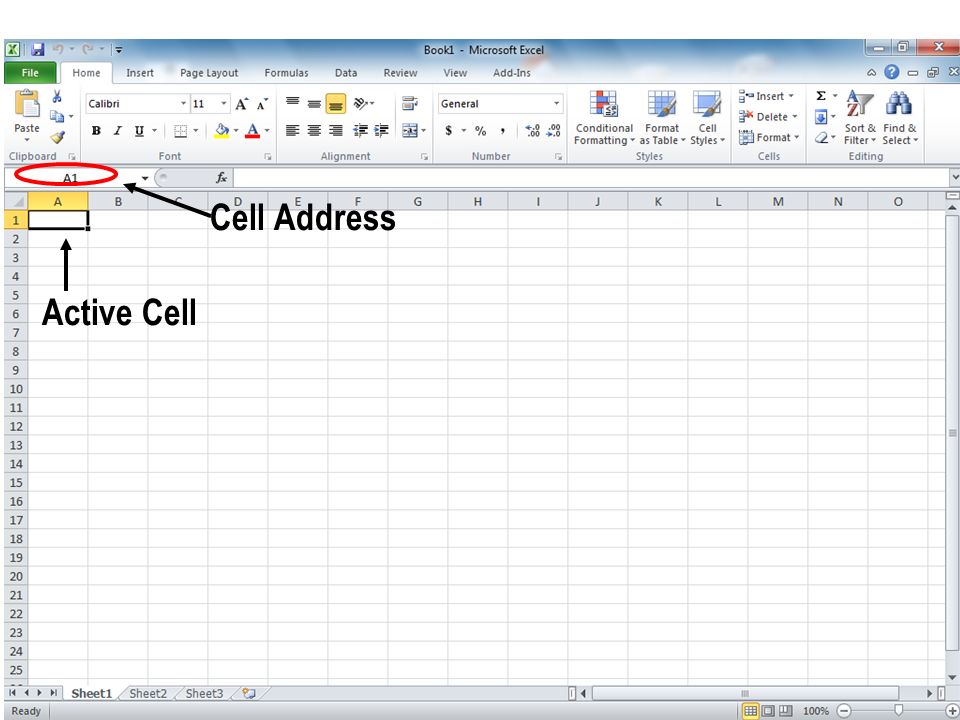Click Decrease Indent icon
This screenshot has height=720, width=960.
(x=361, y=130)
